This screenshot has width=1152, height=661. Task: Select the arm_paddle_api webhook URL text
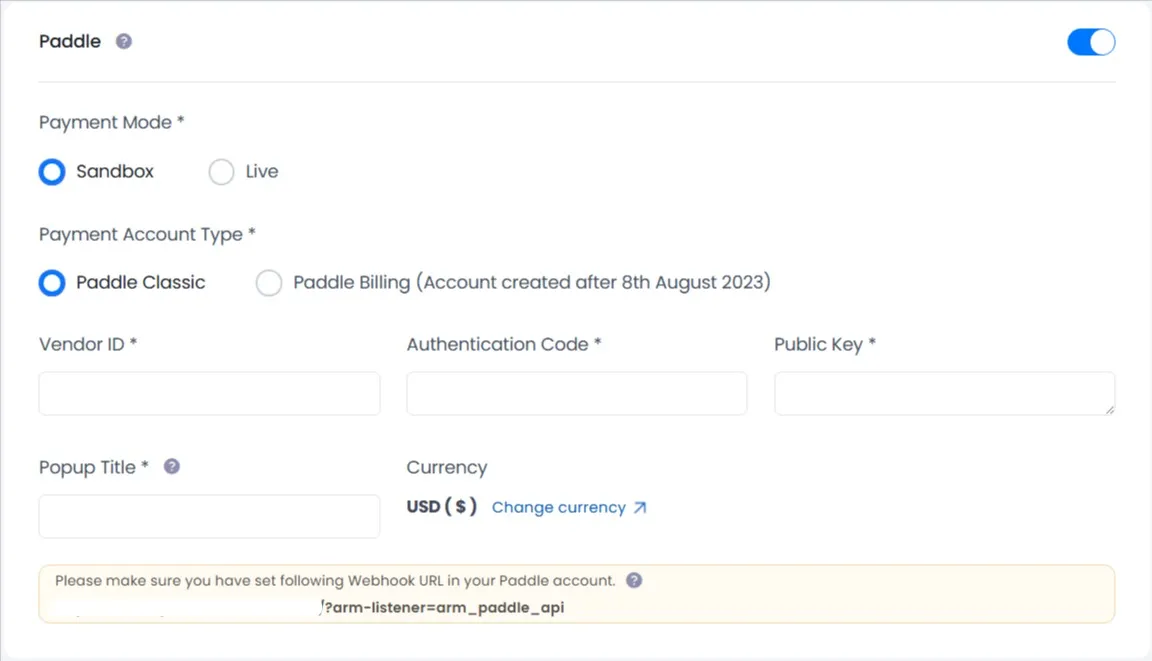(444, 607)
